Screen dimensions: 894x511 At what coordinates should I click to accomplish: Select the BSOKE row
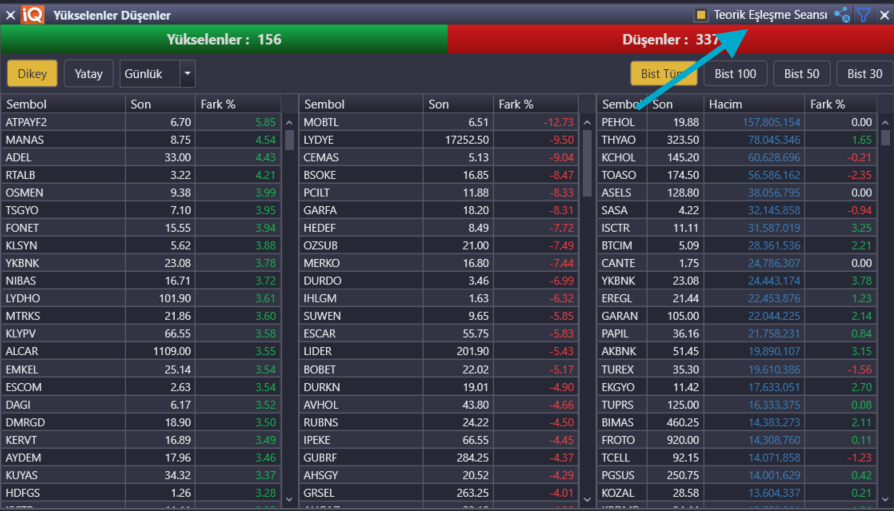439,175
